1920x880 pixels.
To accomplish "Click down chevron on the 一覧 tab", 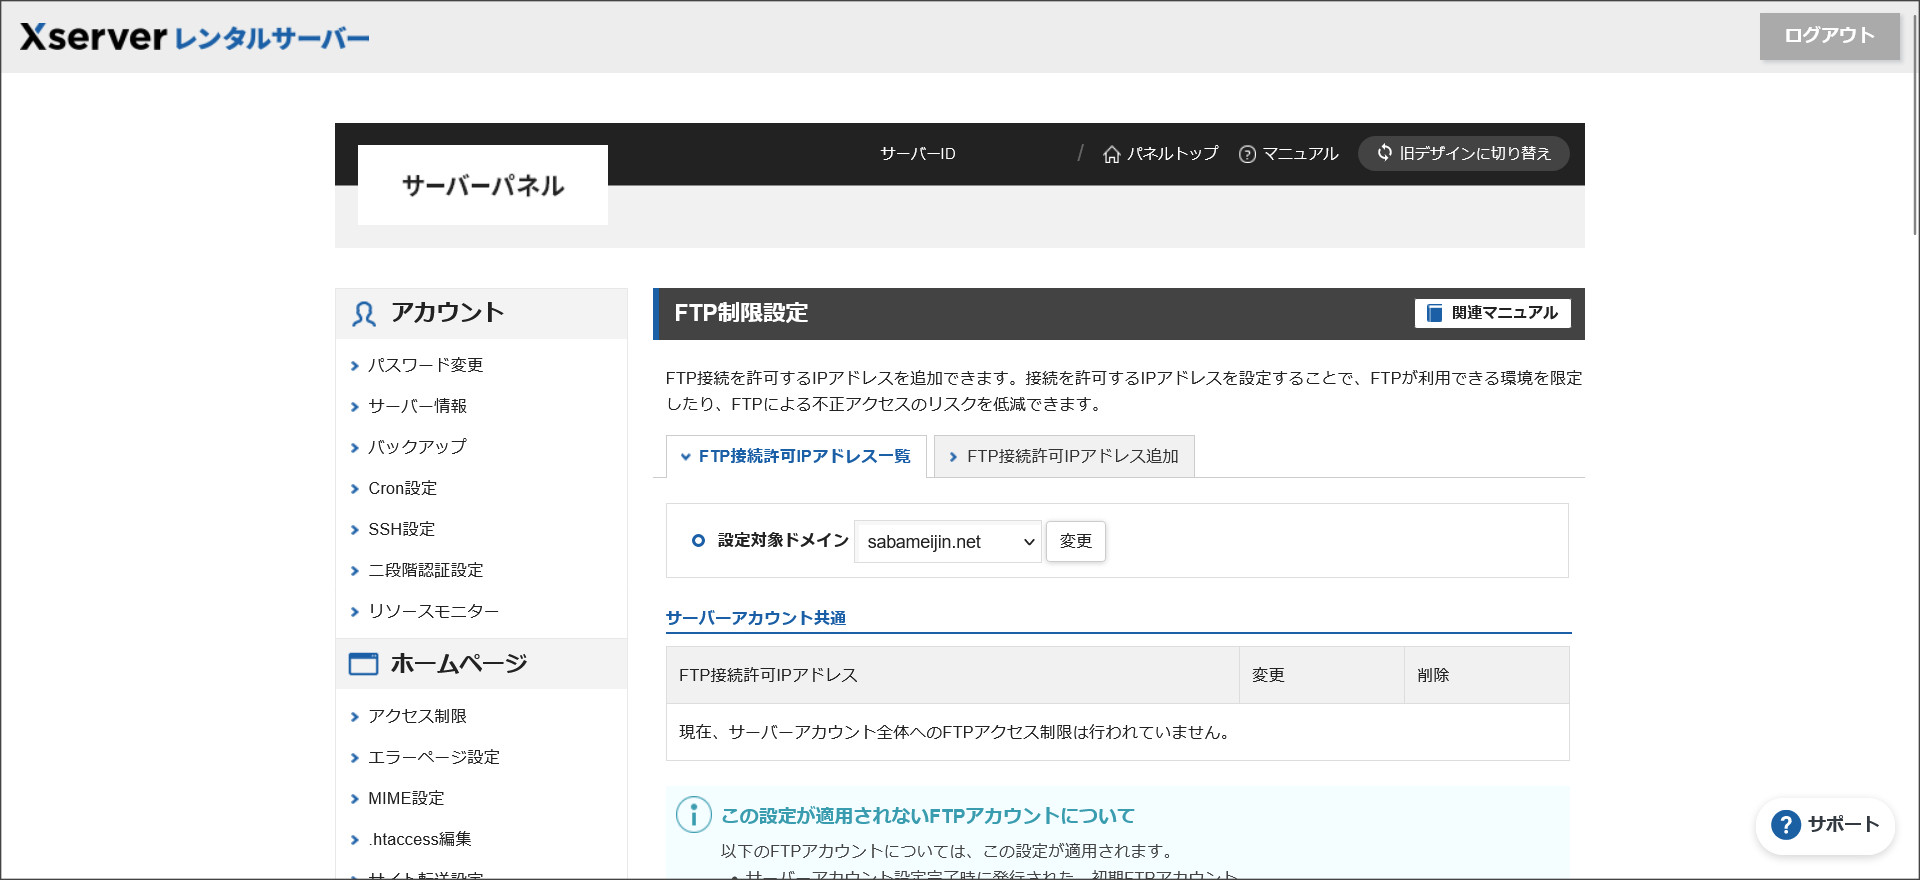I will tap(685, 457).
